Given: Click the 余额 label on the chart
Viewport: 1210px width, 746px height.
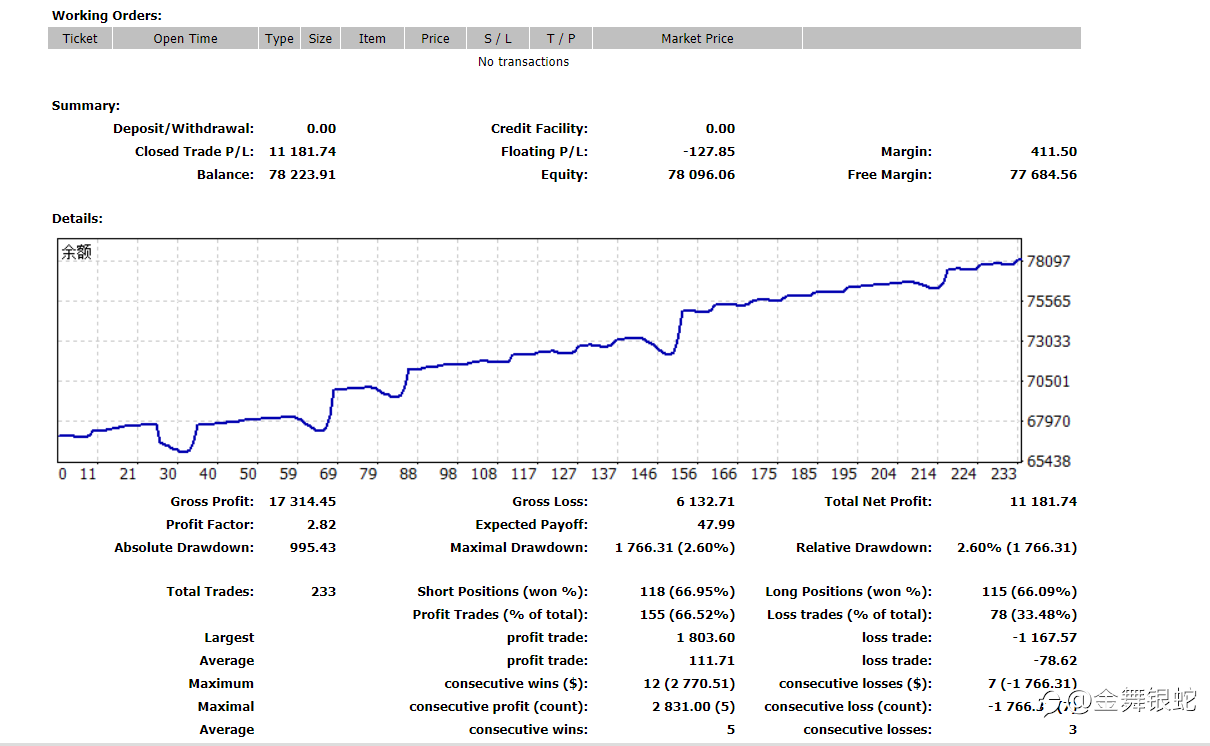Looking at the screenshot, I should (x=76, y=253).
